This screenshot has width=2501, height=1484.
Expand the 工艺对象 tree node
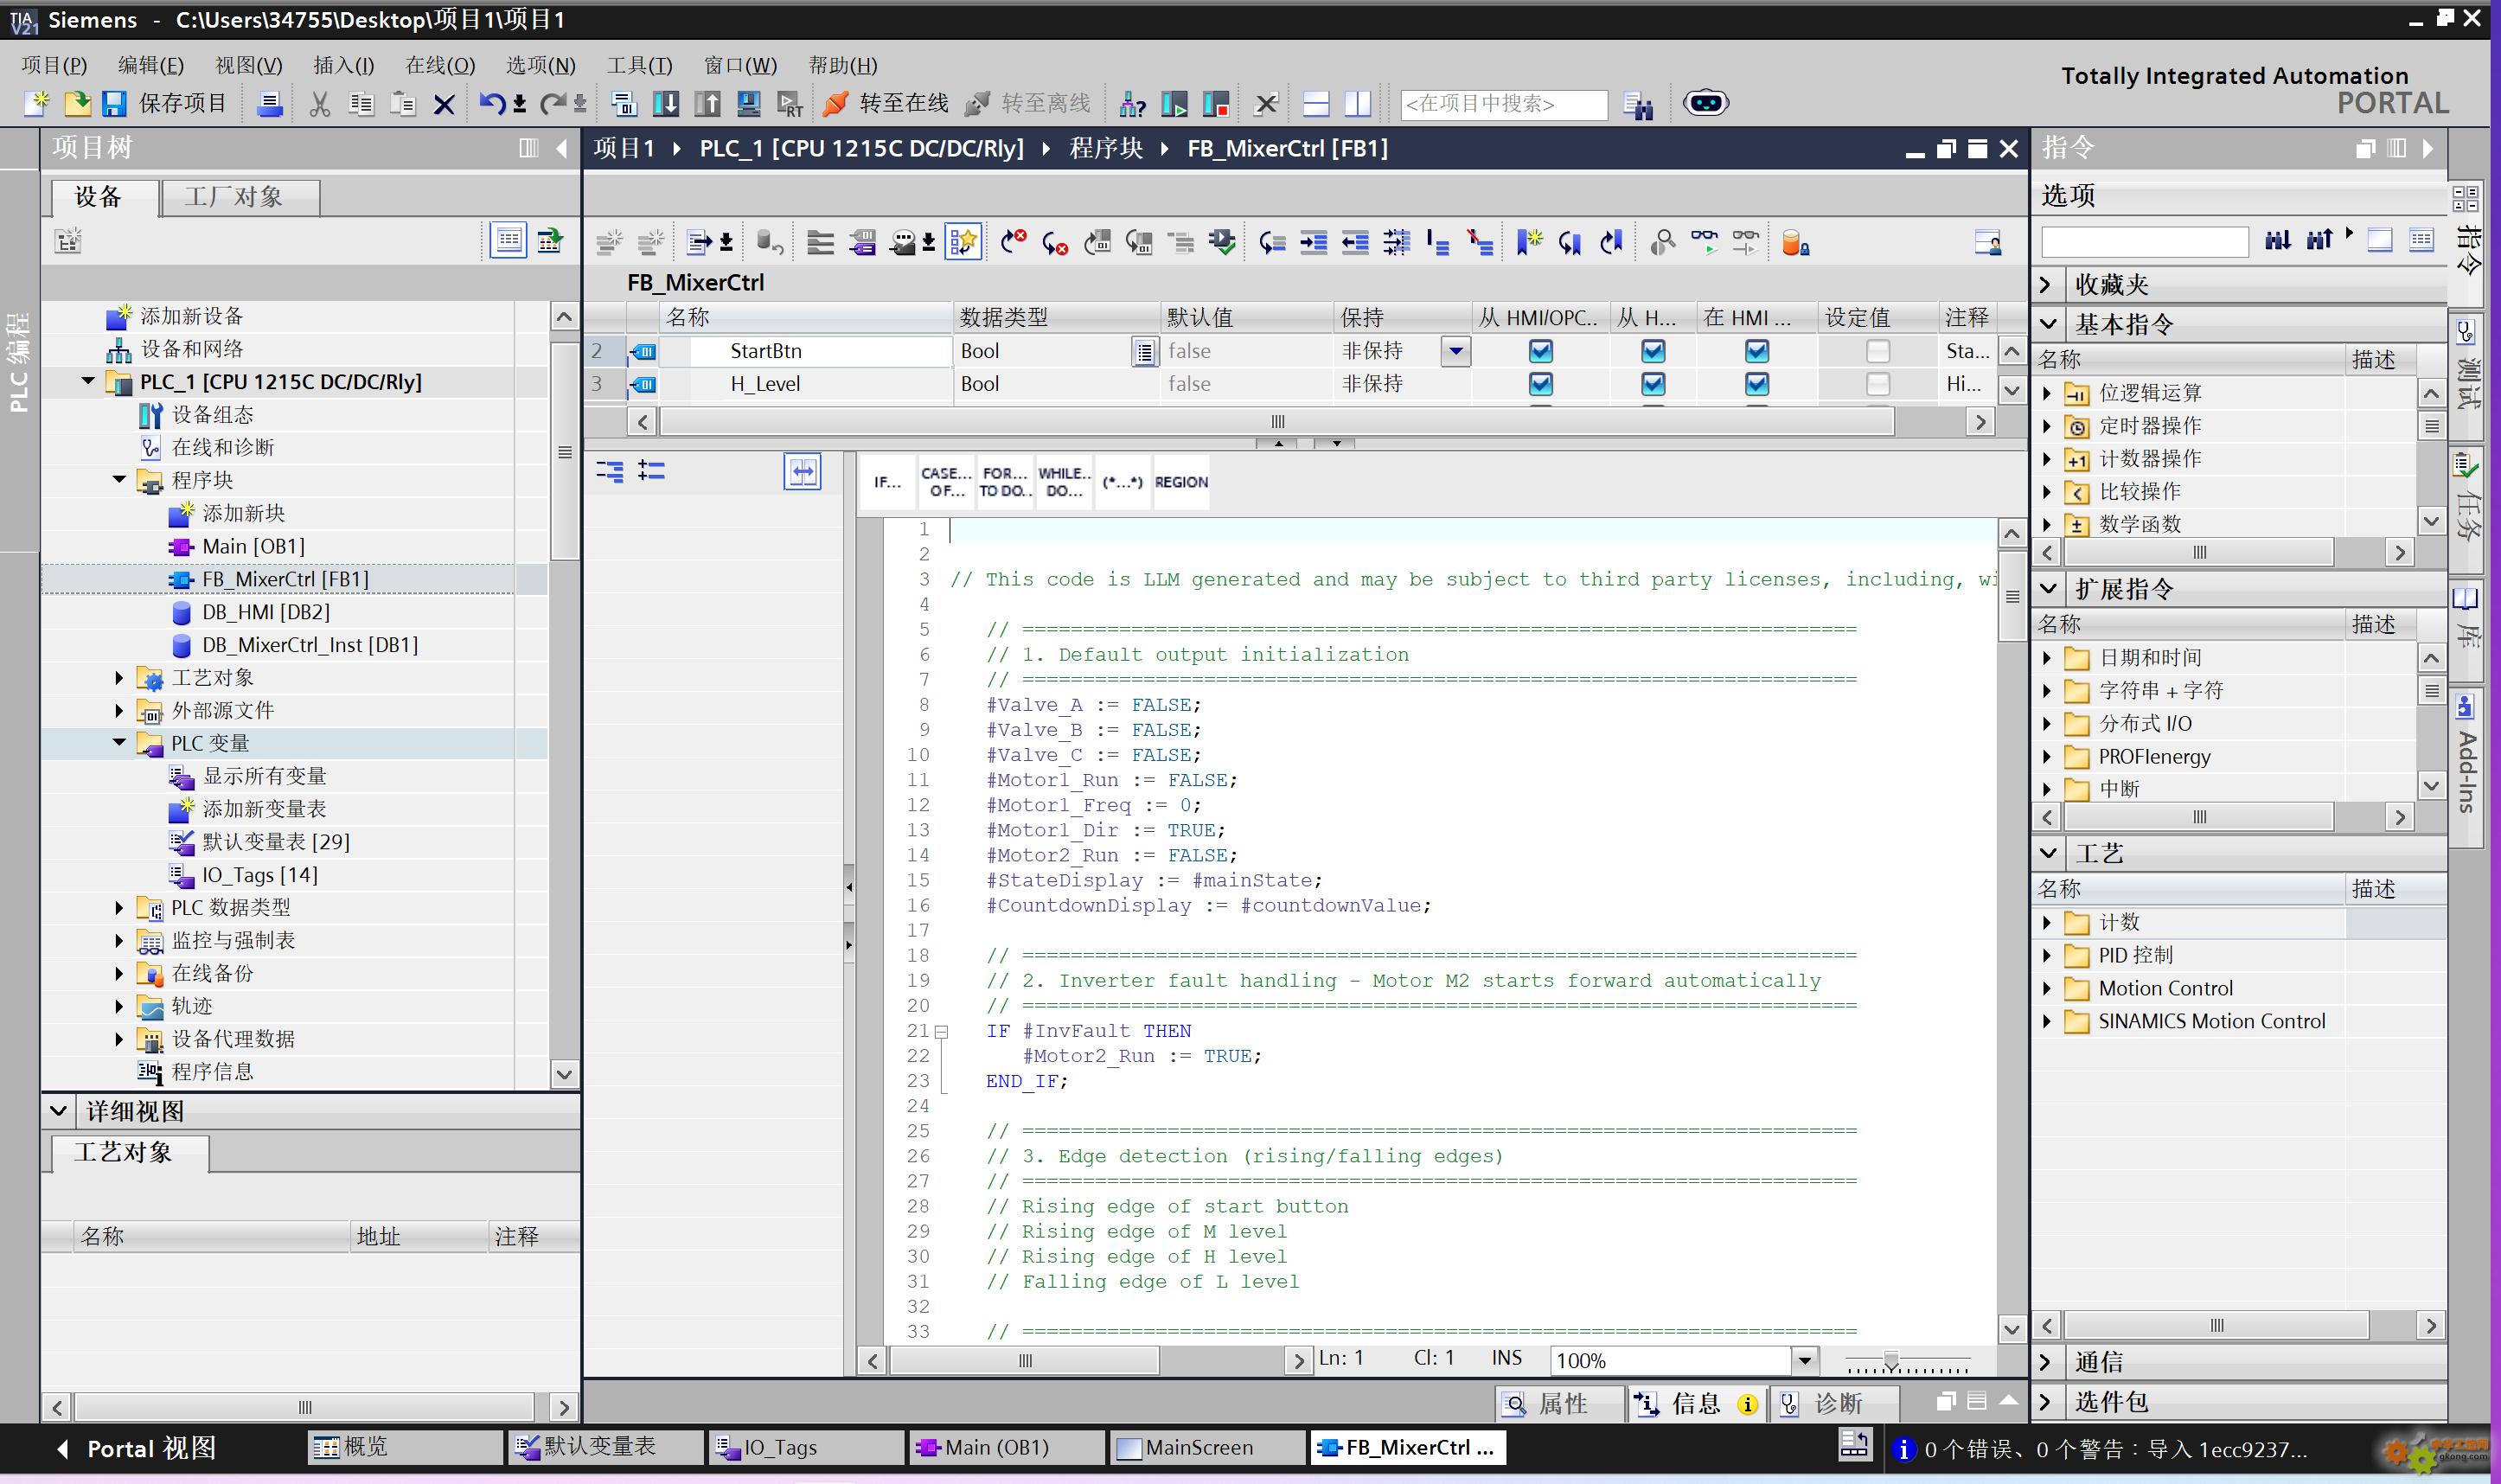(x=119, y=678)
